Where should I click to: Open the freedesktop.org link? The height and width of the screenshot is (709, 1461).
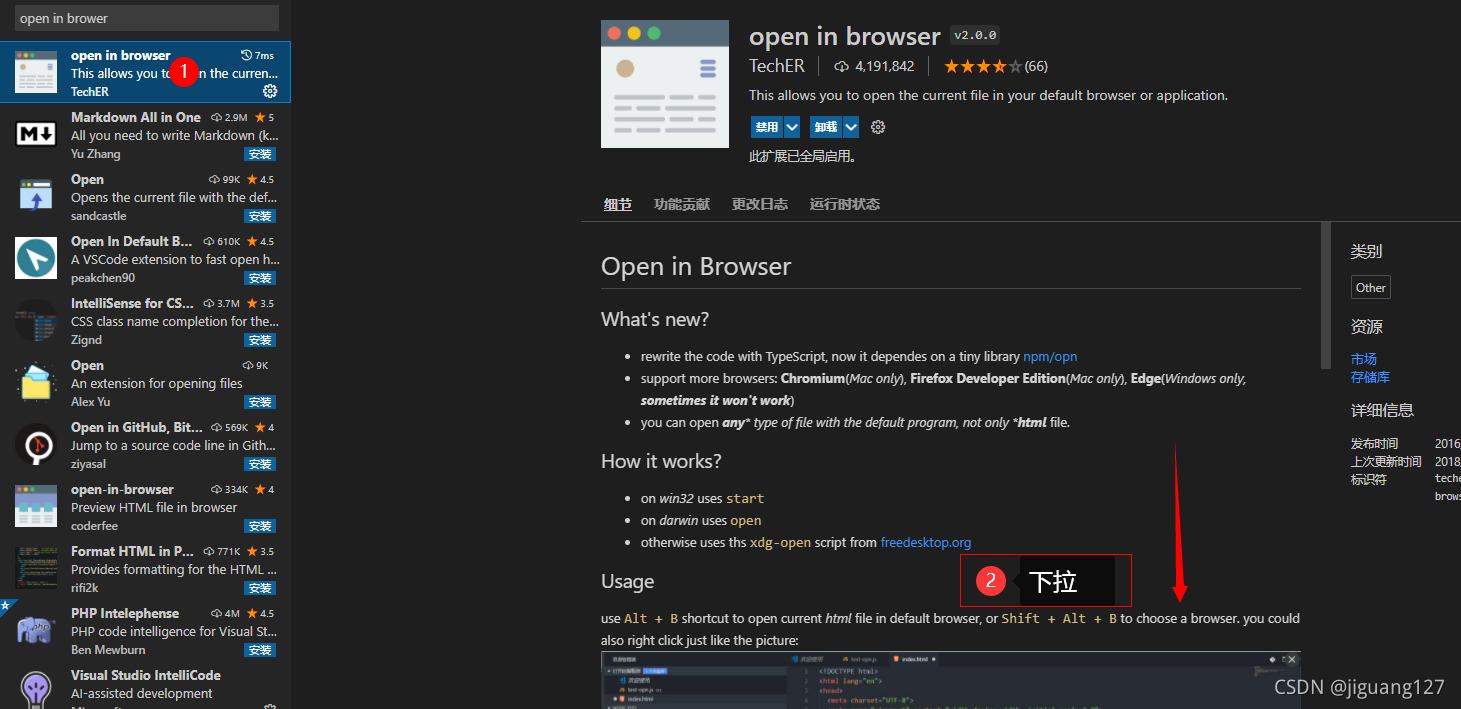coord(926,542)
